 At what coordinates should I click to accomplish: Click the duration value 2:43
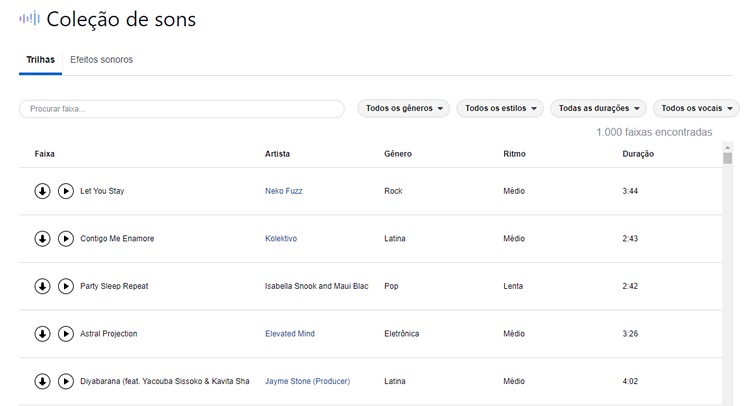point(630,239)
